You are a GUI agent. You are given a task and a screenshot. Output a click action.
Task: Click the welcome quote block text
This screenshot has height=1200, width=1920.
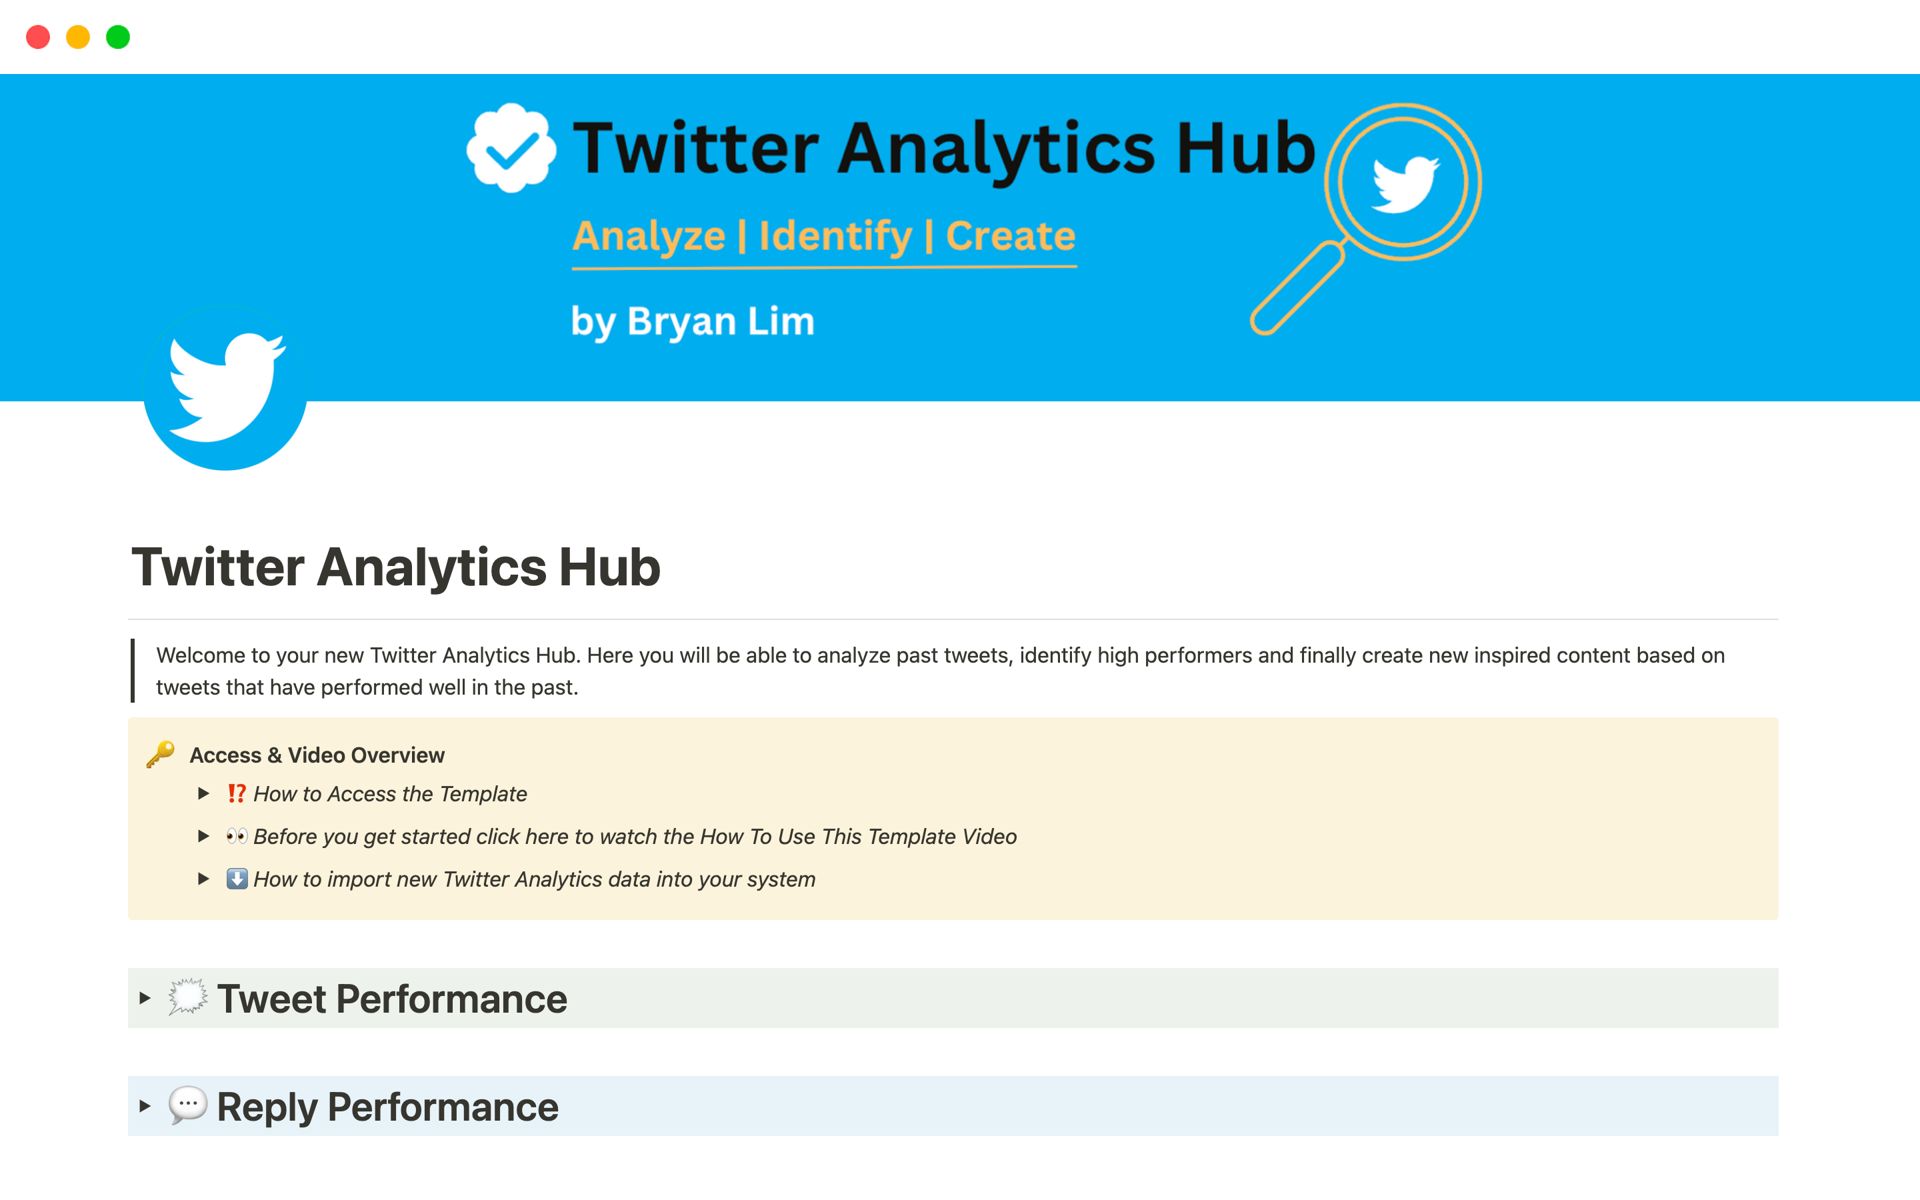(x=800, y=670)
